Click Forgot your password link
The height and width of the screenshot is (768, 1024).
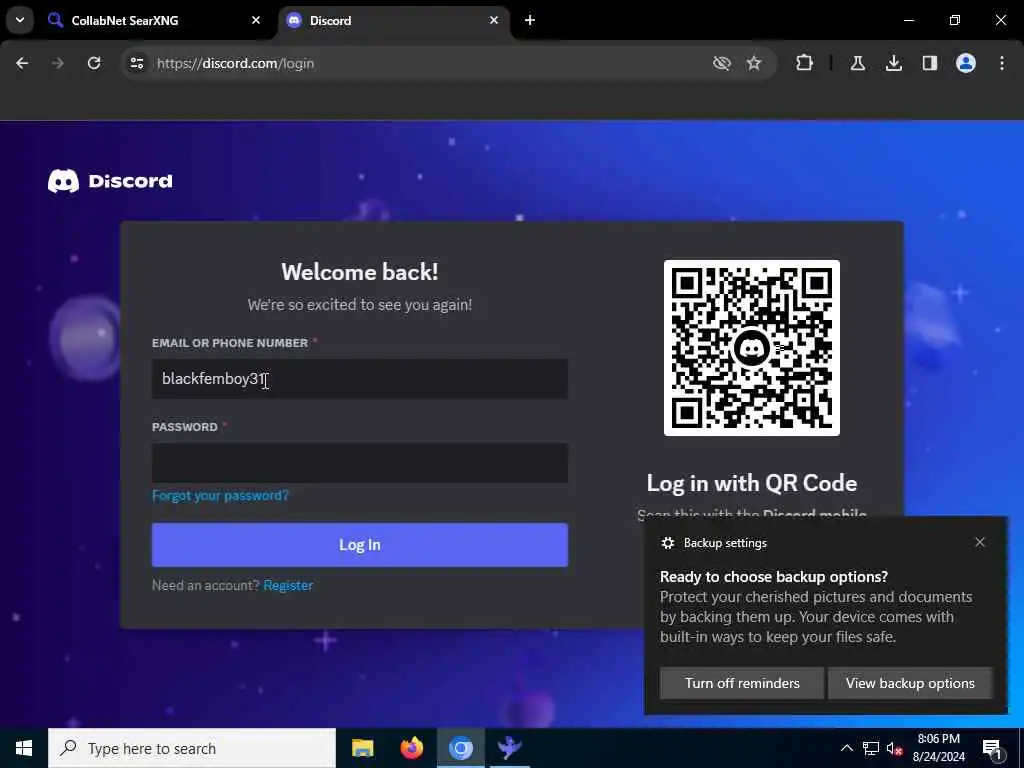(220, 496)
